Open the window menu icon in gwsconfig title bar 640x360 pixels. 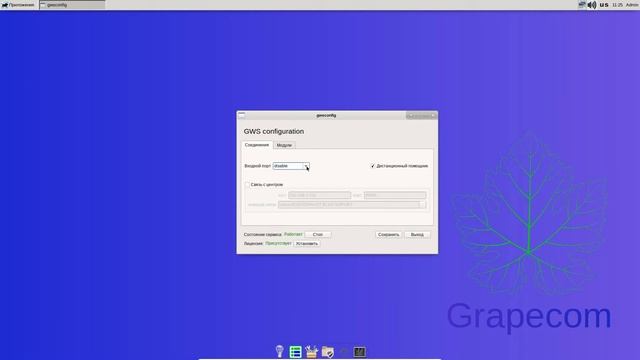click(x=242, y=116)
